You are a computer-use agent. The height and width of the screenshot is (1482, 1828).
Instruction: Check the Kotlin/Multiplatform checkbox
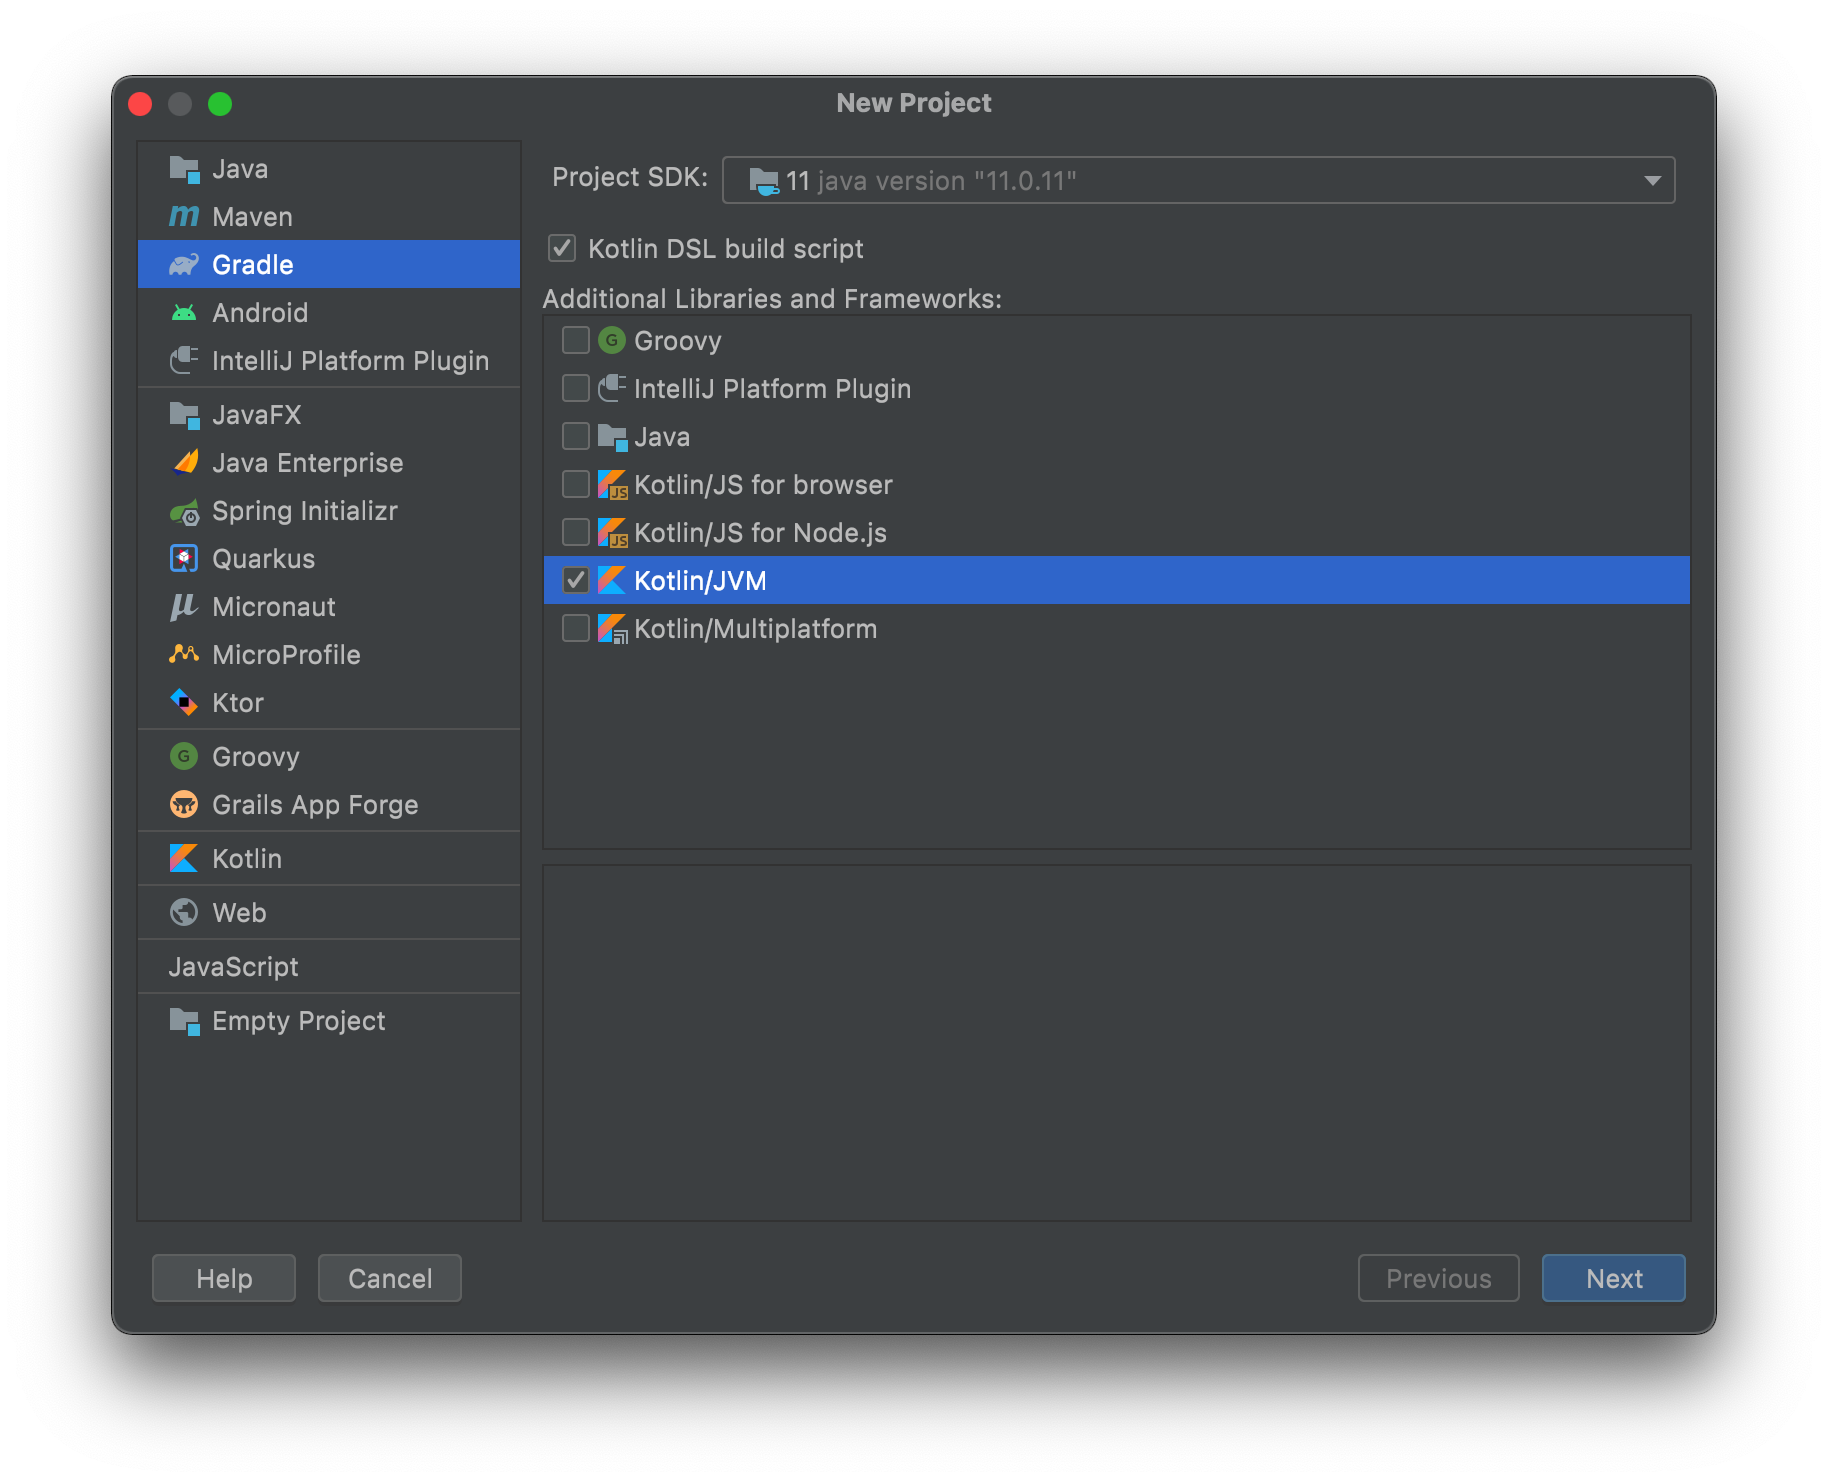pos(576,628)
